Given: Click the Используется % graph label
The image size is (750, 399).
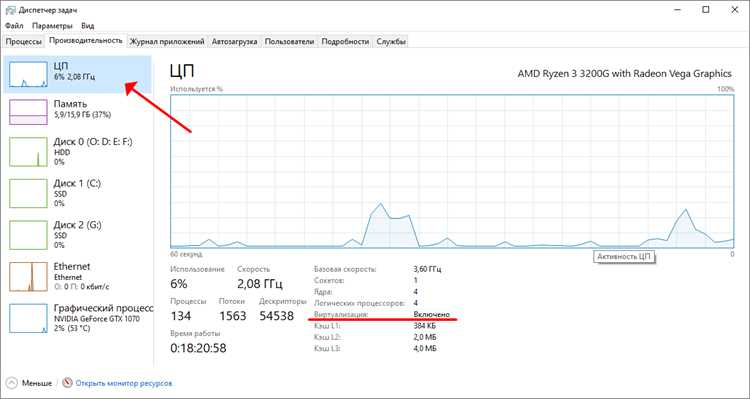Looking at the screenshot, I should 197,89.
